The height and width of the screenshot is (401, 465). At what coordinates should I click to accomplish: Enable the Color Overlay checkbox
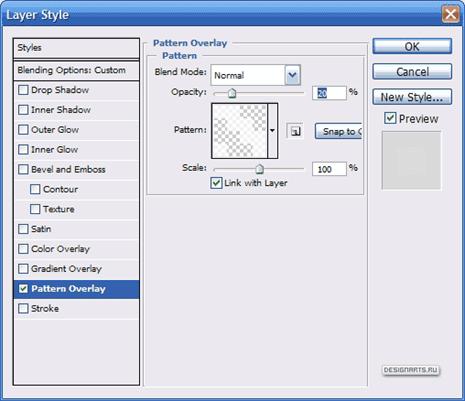point(23,249)
